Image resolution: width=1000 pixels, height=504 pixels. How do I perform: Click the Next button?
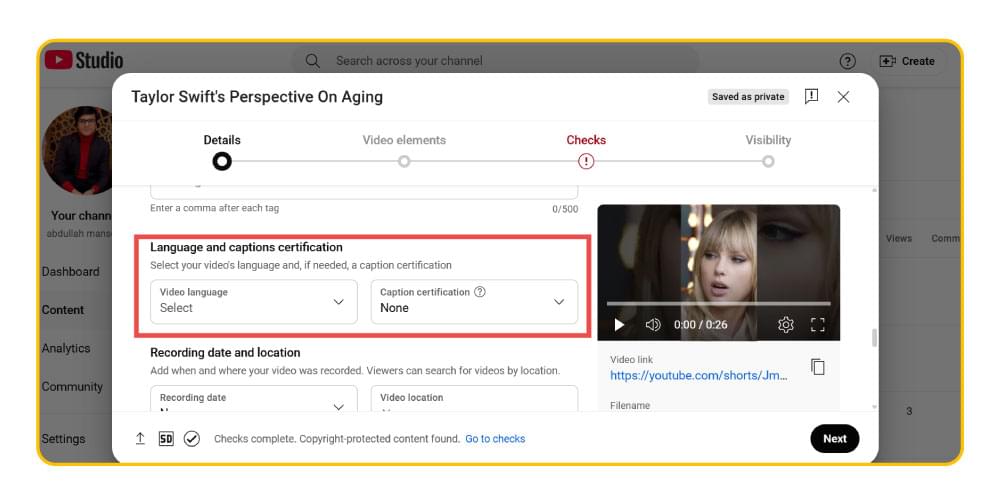tap(834, 438)
